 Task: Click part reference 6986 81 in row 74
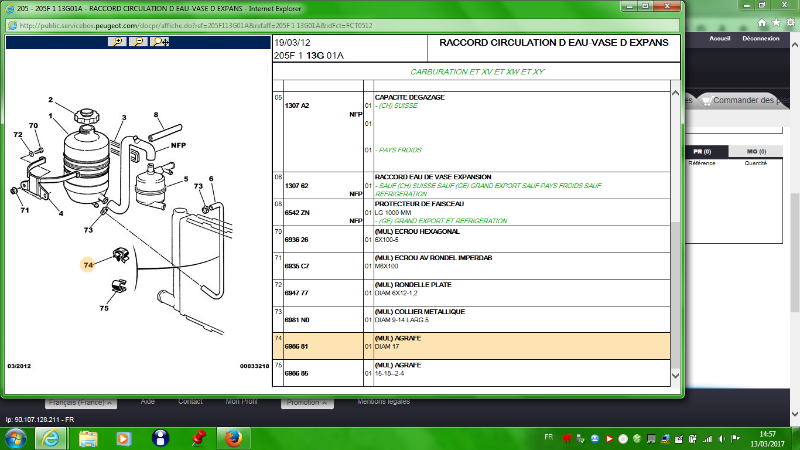click(296, 346)
